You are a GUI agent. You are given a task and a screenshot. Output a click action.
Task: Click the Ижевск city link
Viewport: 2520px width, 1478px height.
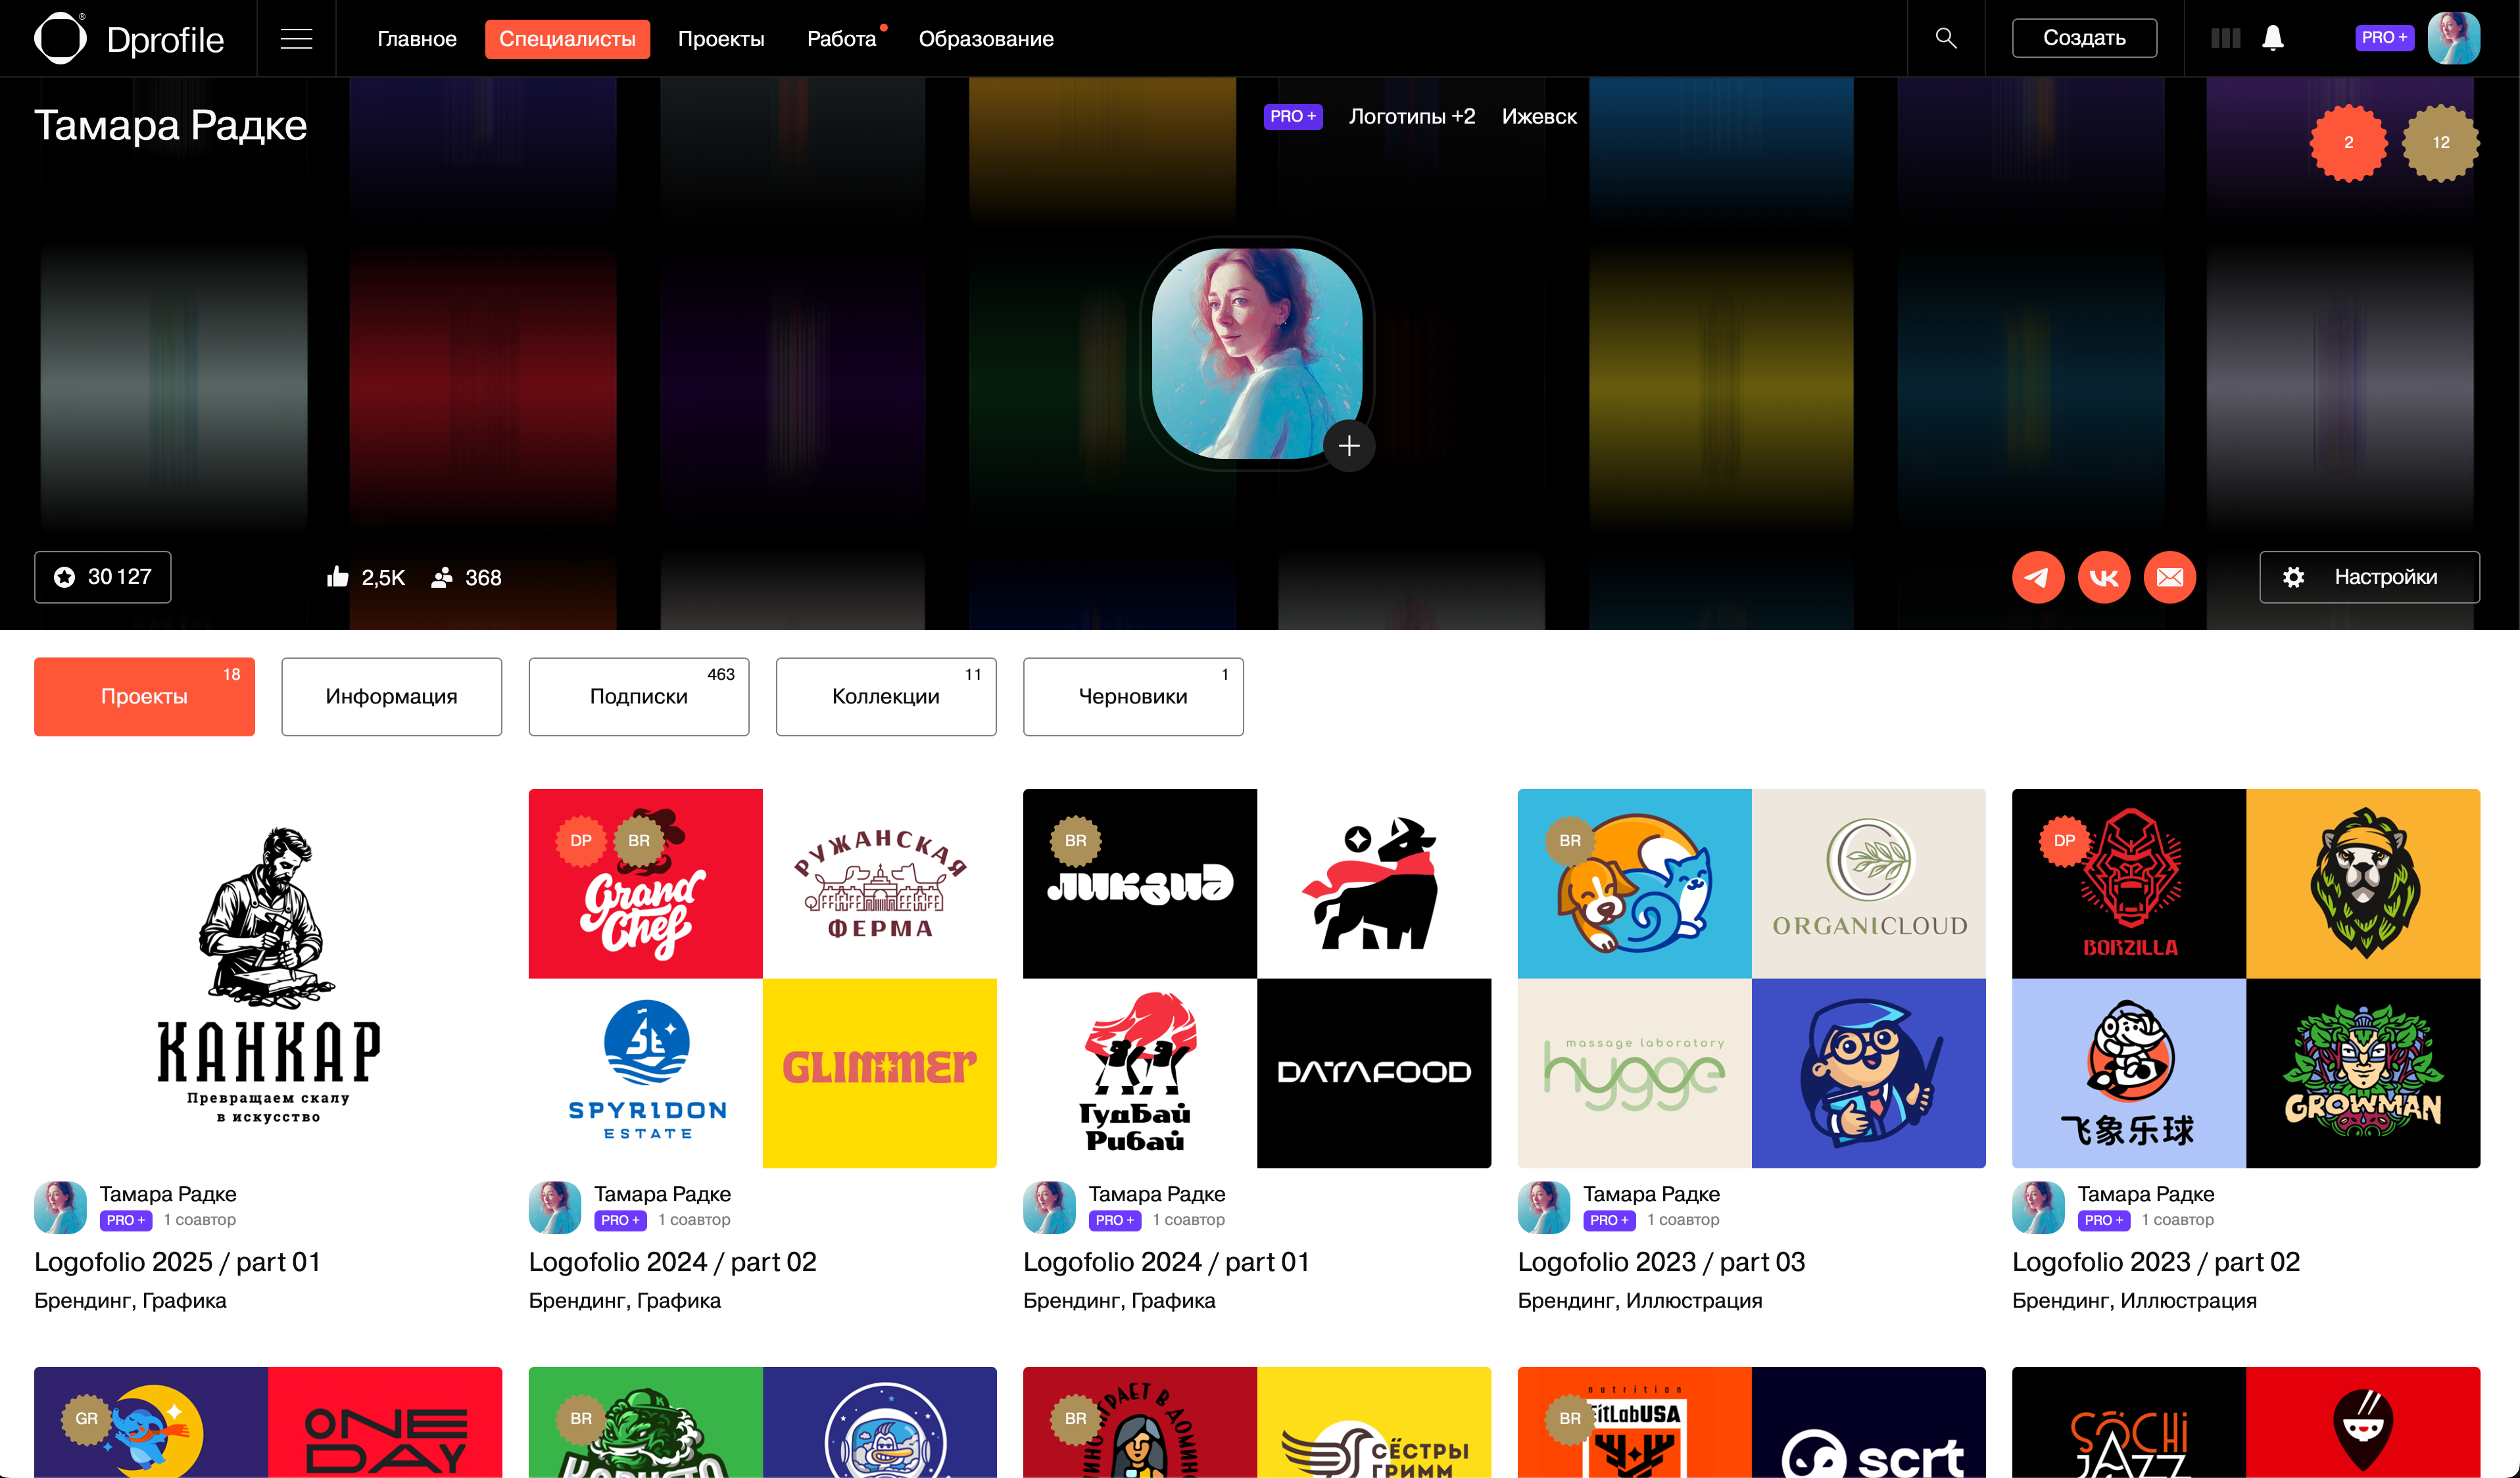1539,116
